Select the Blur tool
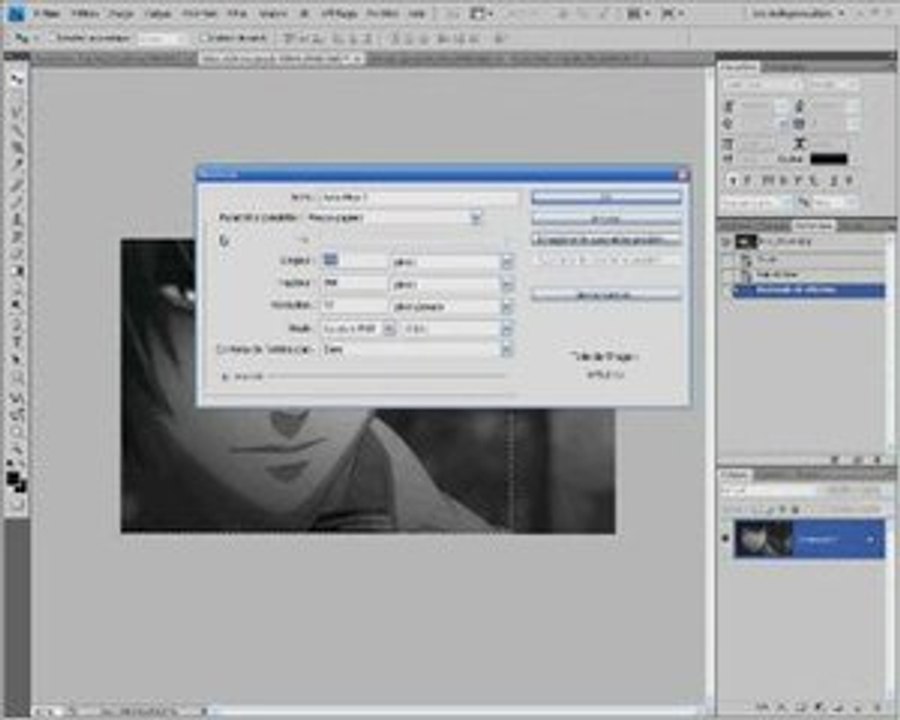 click(x=17, y=288)
